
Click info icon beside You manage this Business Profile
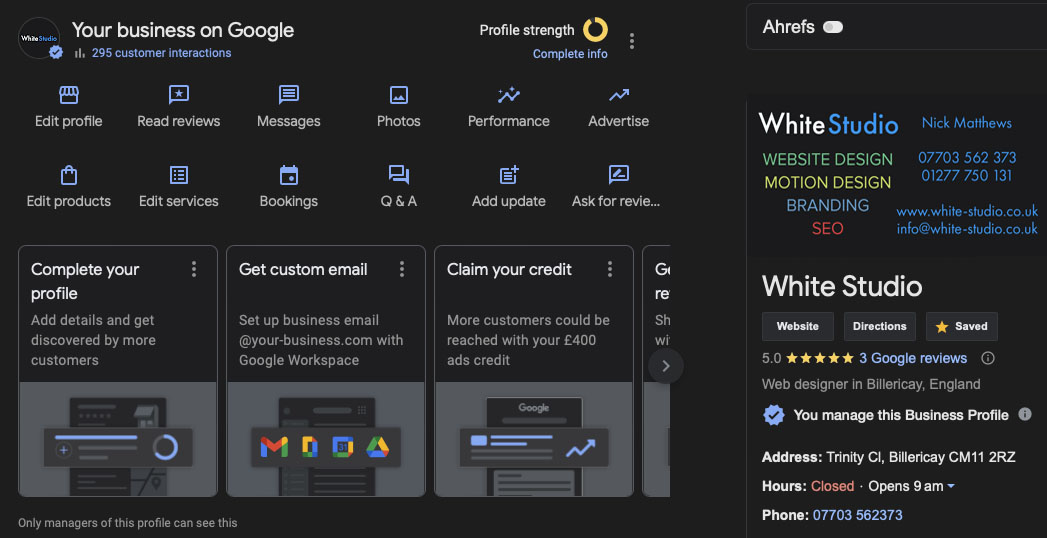click(x=1025, y=414)
